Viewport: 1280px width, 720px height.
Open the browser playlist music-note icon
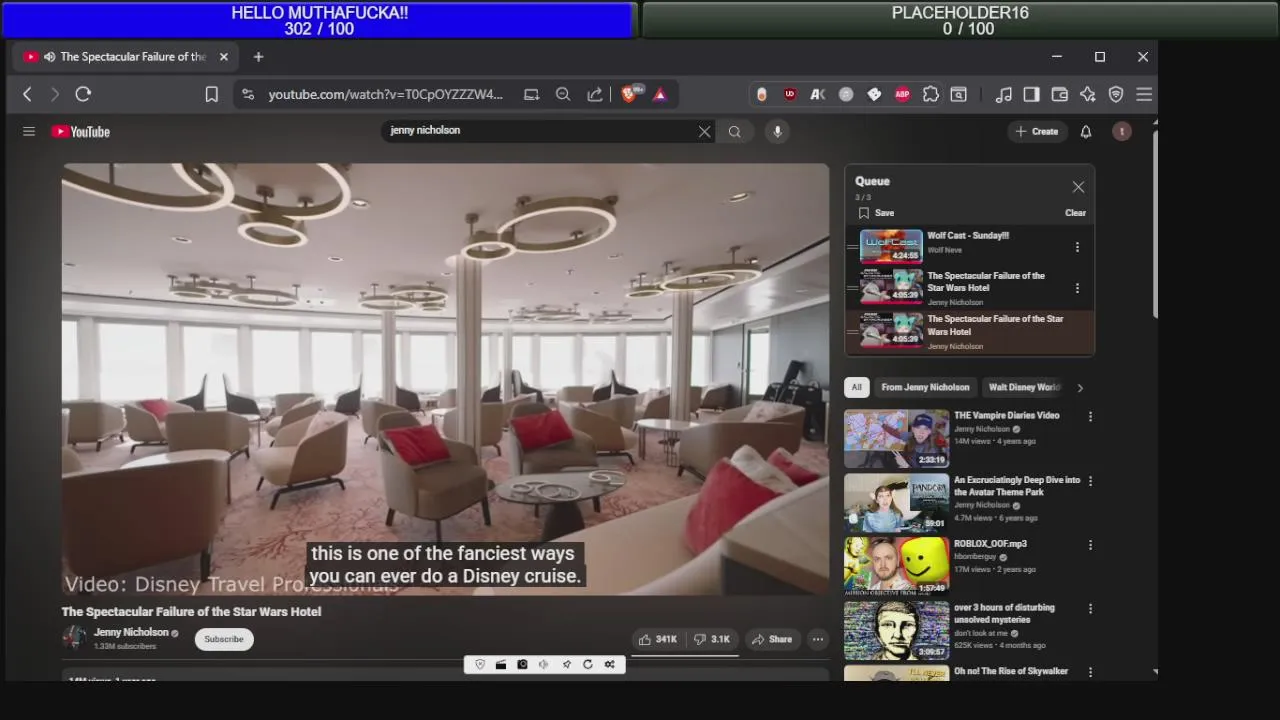click(1003, 94)
